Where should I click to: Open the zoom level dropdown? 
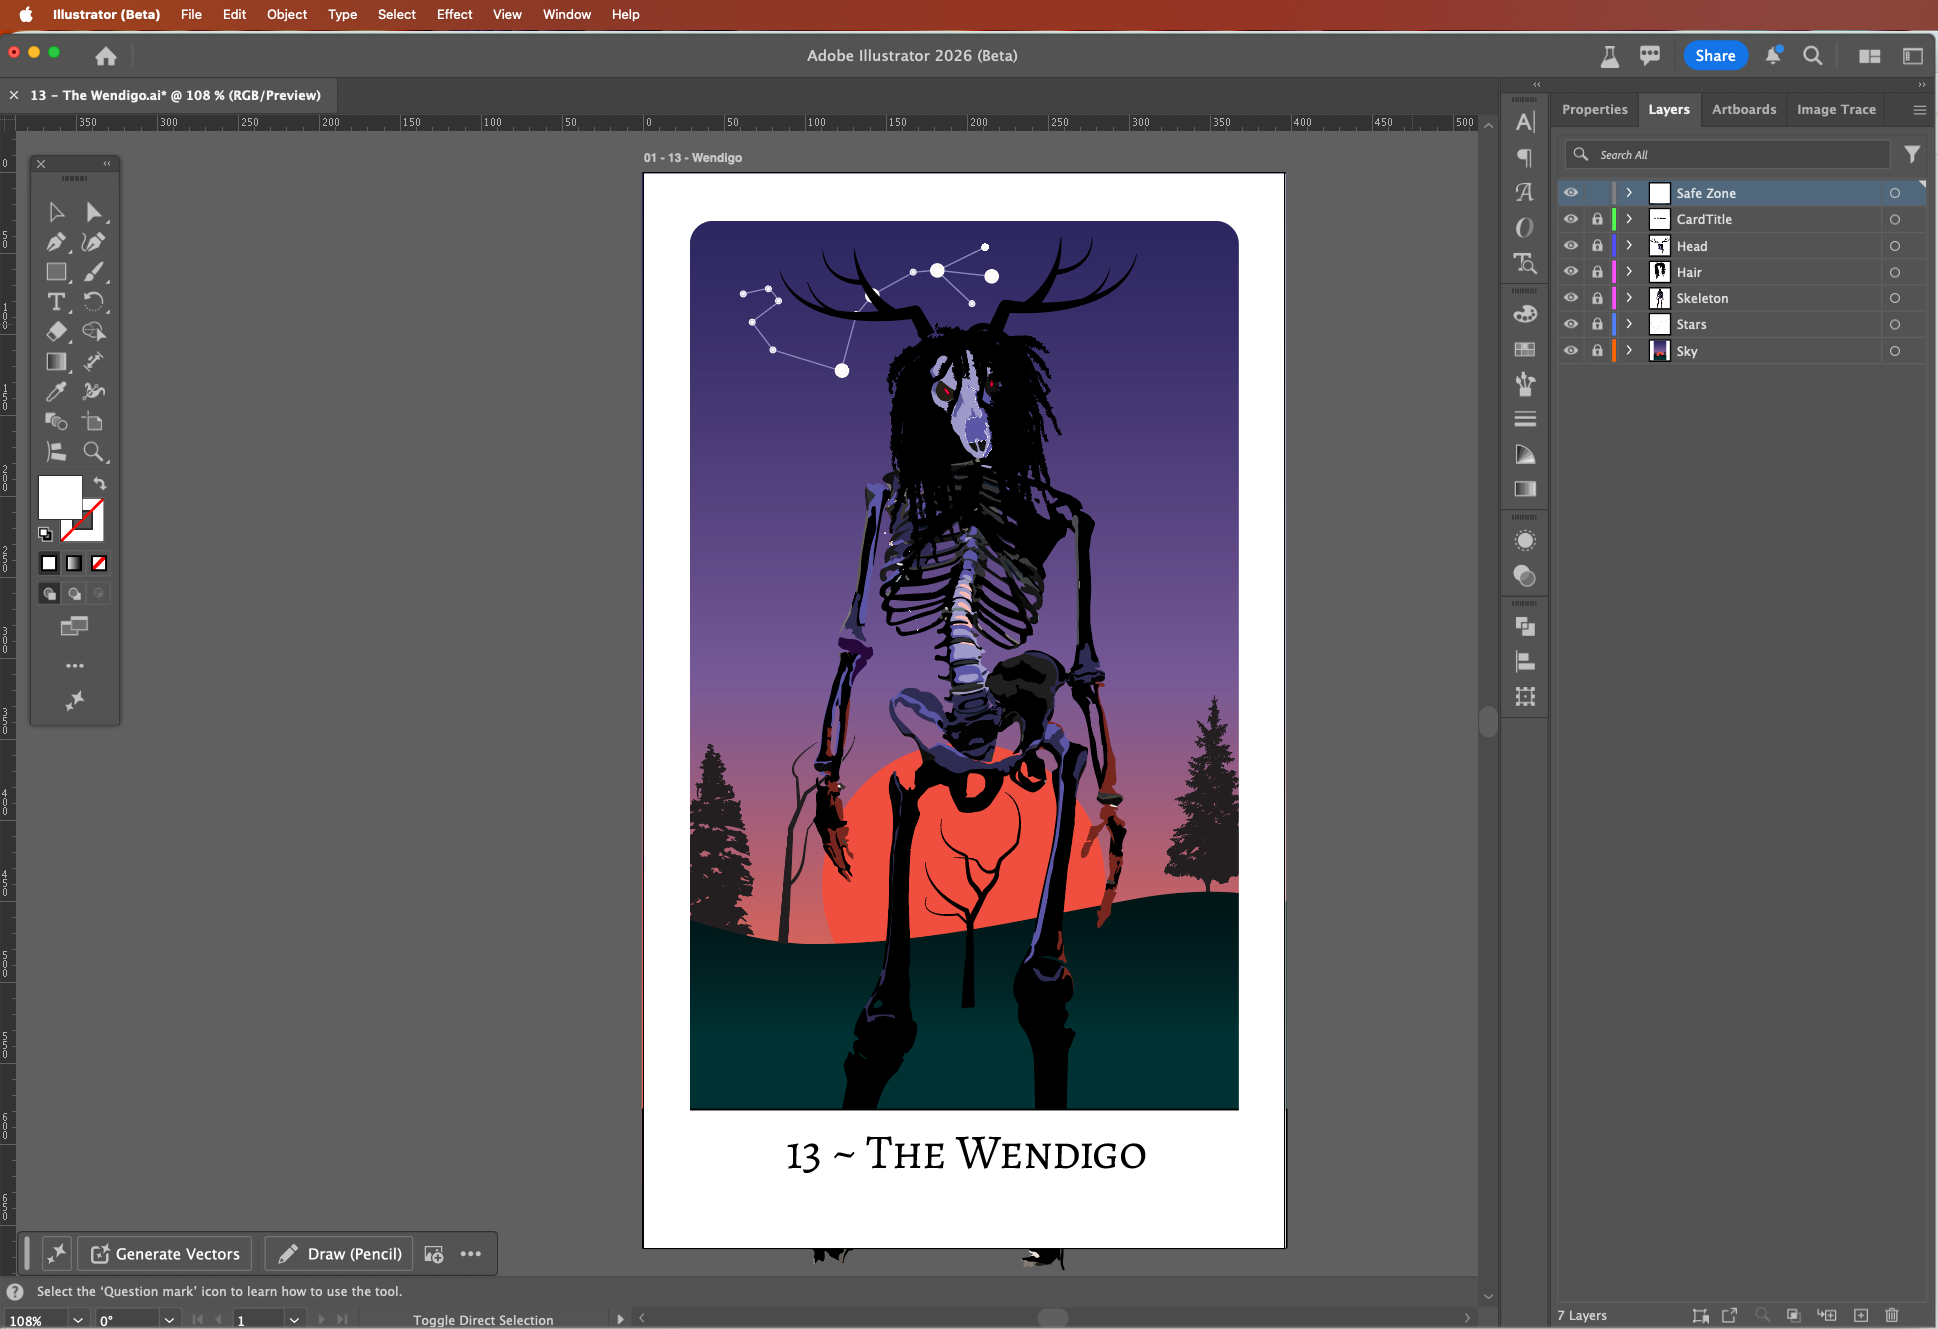coord(78,1320)
